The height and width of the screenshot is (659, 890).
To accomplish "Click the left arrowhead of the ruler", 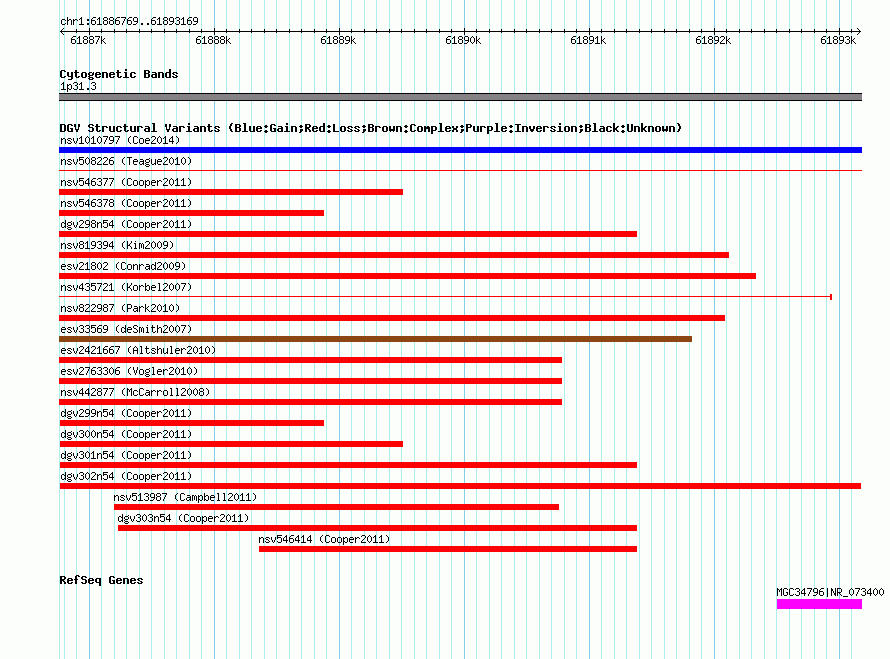I will (62, 31).
